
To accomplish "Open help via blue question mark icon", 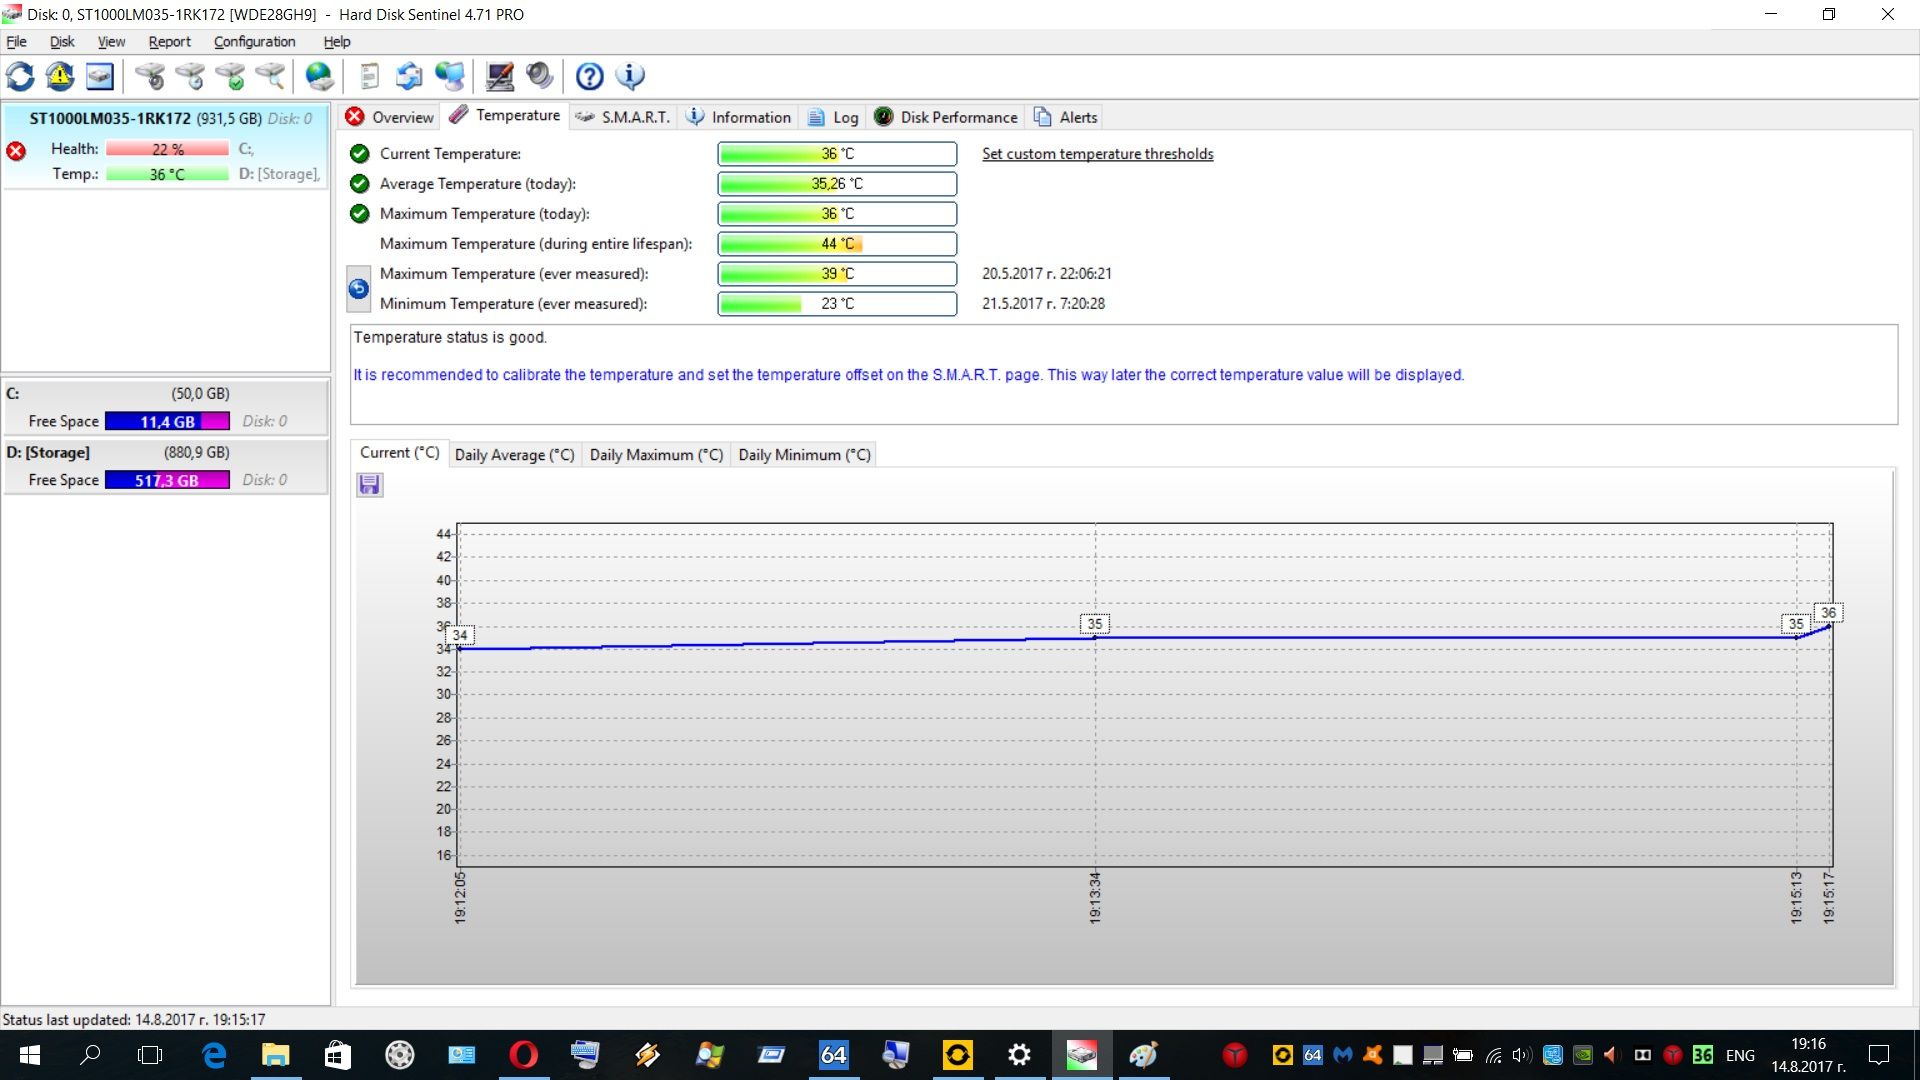I will [x=590, y=76].
